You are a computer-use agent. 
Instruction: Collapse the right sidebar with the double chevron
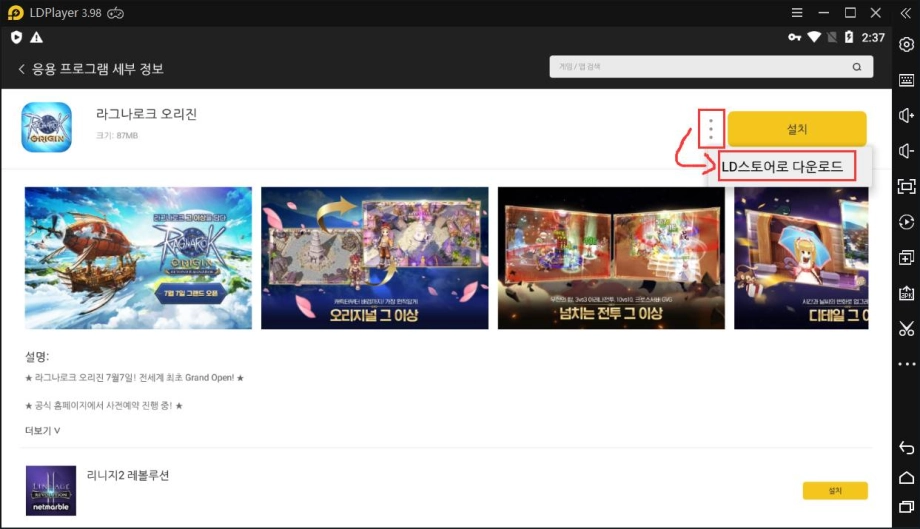[x=906, y=13]
